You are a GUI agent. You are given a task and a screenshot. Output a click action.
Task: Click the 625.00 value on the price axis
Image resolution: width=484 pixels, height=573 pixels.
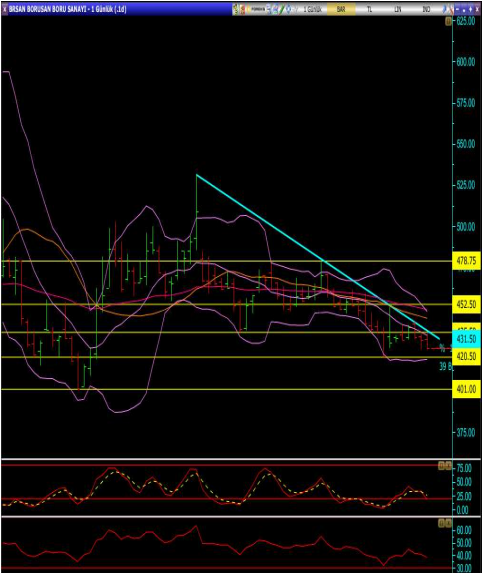point(466,21)
